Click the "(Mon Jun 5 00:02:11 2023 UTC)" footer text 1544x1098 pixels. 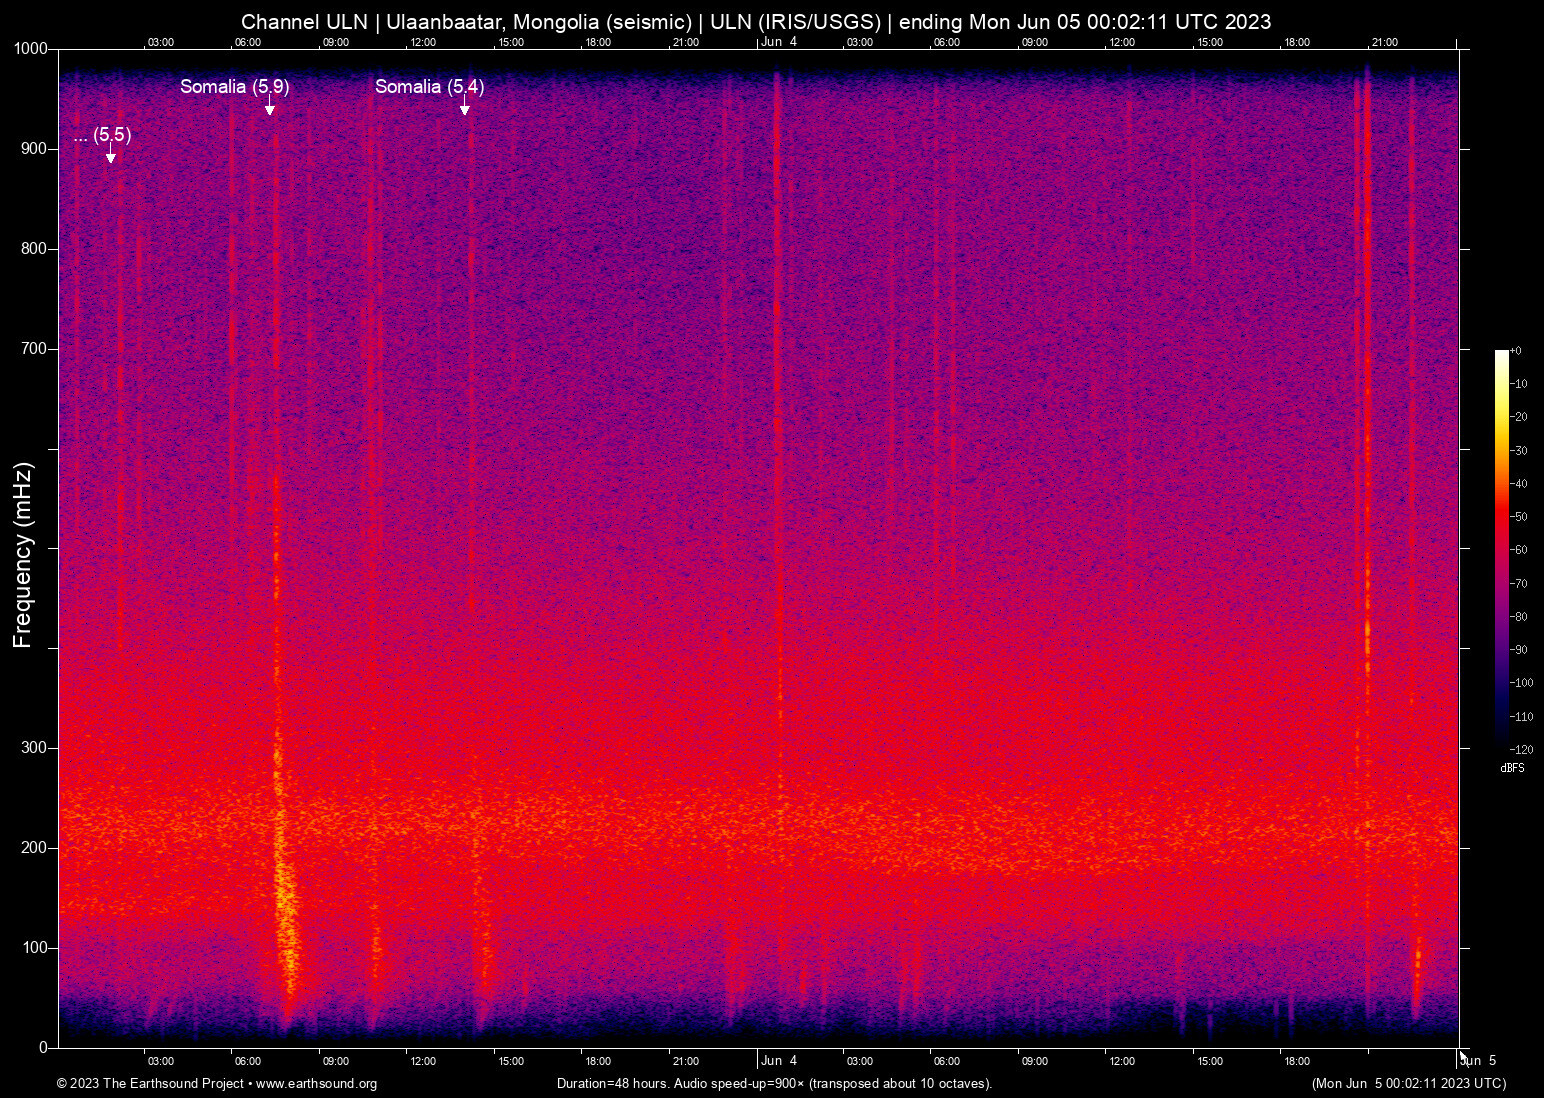(x=1409, y=1084)
